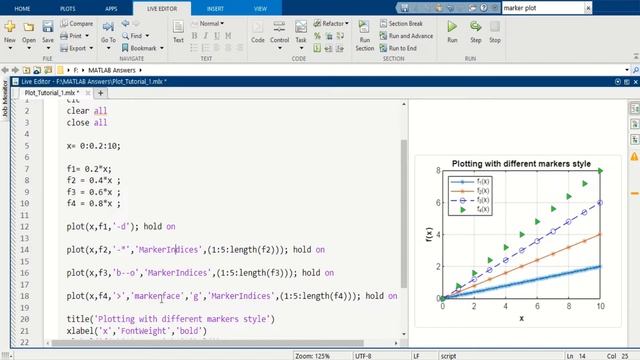The width and height of the screenshot is (640, 360).
Task: Click MATLAB Answers in the path bar
Action: pos(111,70)
